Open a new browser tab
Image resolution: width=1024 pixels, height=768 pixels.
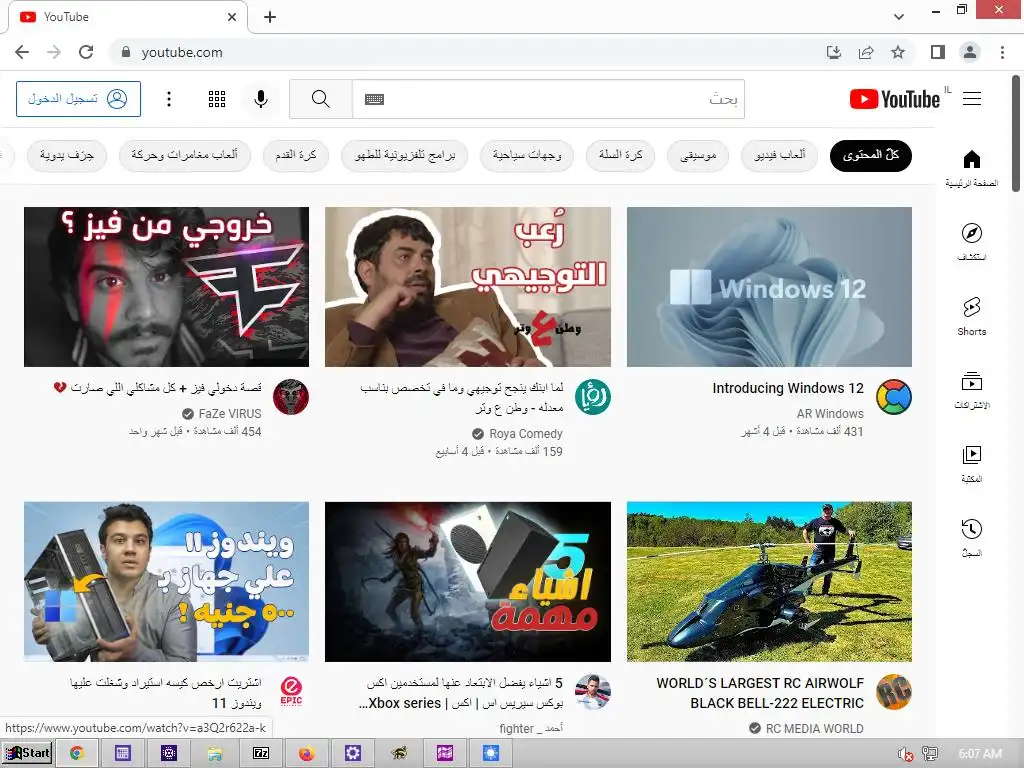(270, 17)
